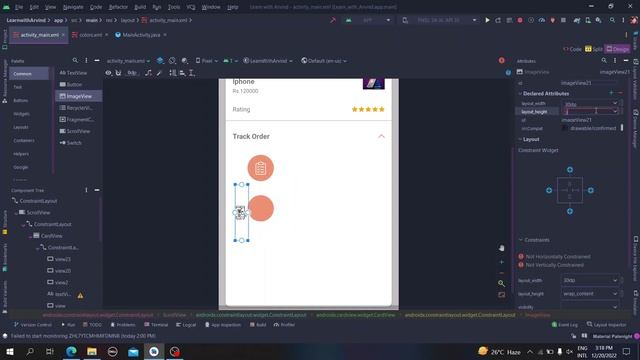Click the stop square icon in toolbar
Screen dimensions: 640x360
coord(563,20)
